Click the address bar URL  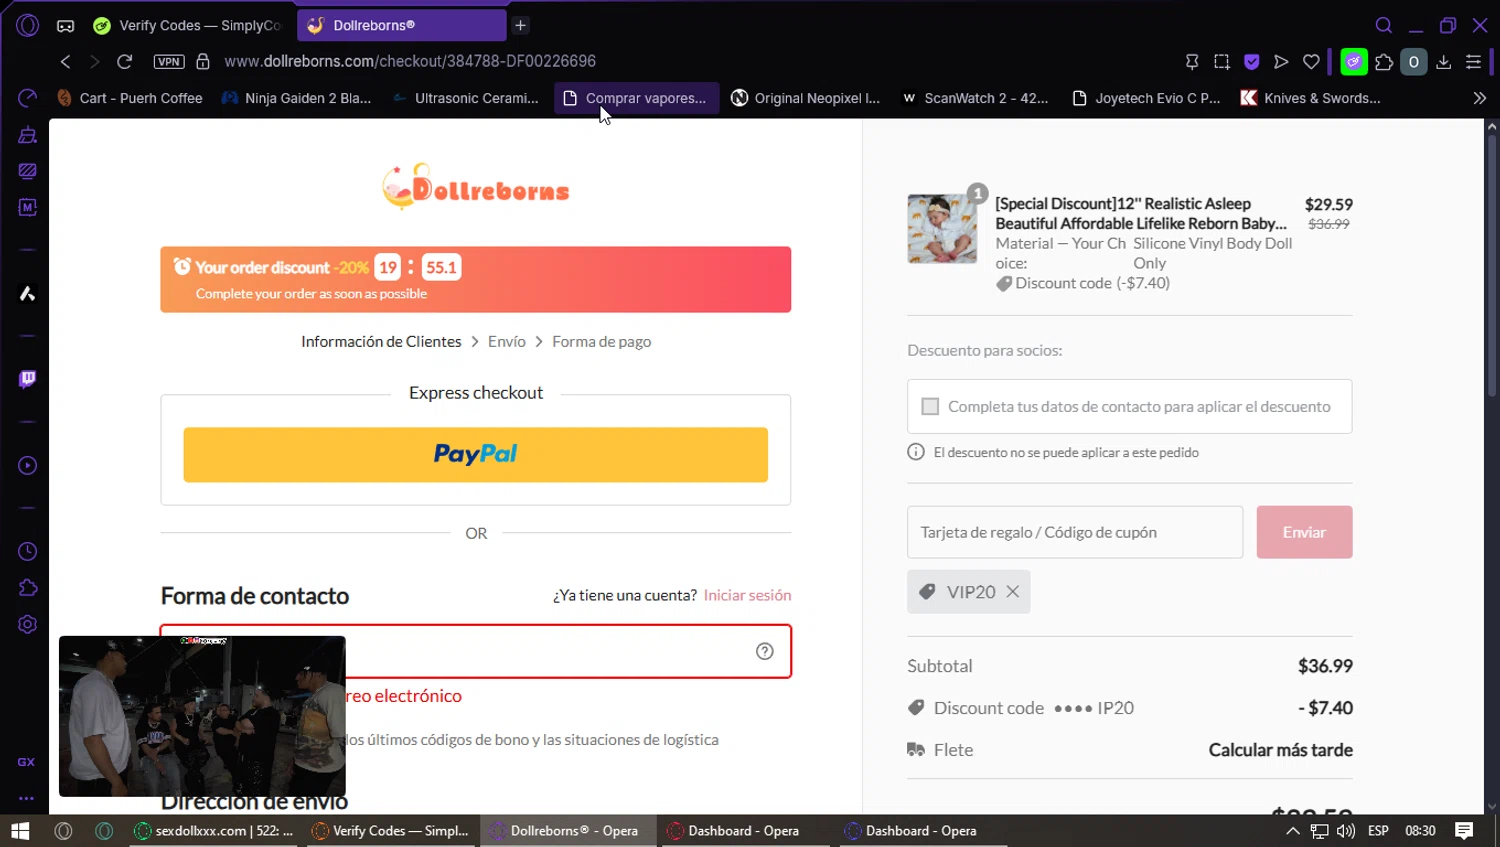click(410, 61)
